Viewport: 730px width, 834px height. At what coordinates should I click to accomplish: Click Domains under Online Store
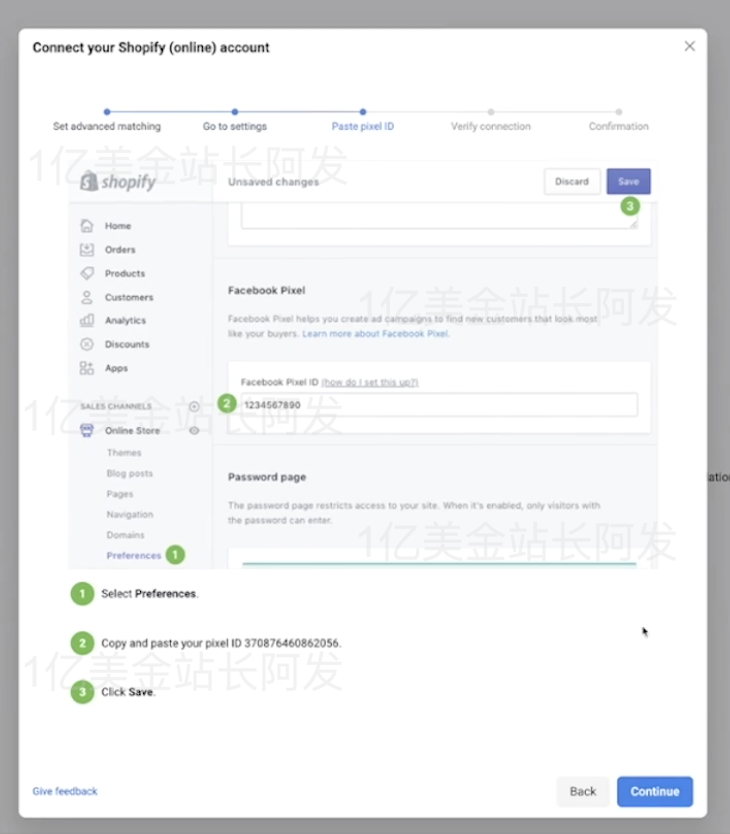tap(126, 535)
